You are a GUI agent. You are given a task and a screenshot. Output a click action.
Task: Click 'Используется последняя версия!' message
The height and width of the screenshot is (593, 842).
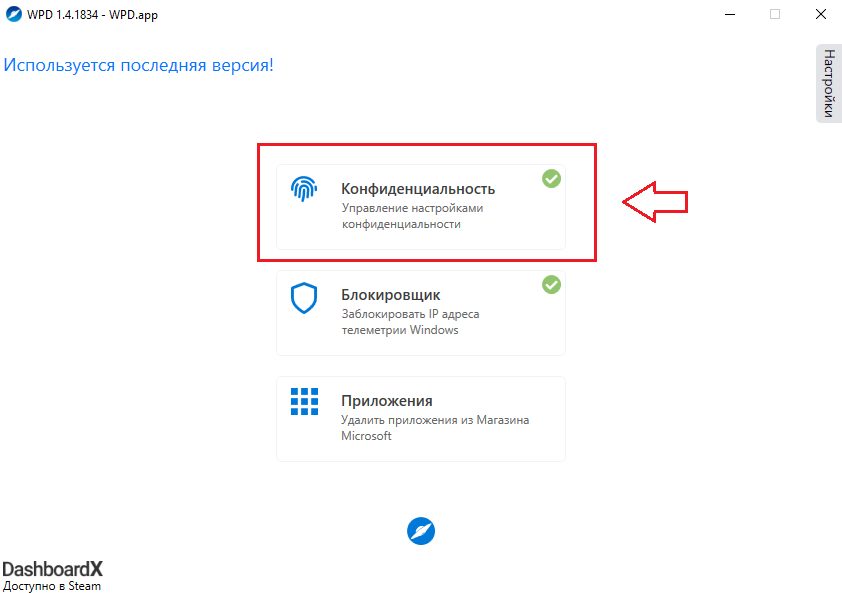tap(139, 65)
